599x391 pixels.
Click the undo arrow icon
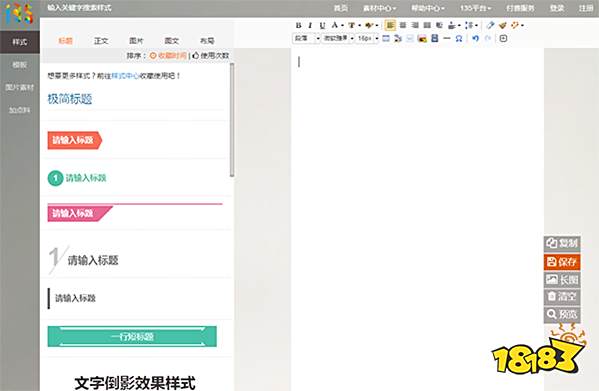point(475,38)
